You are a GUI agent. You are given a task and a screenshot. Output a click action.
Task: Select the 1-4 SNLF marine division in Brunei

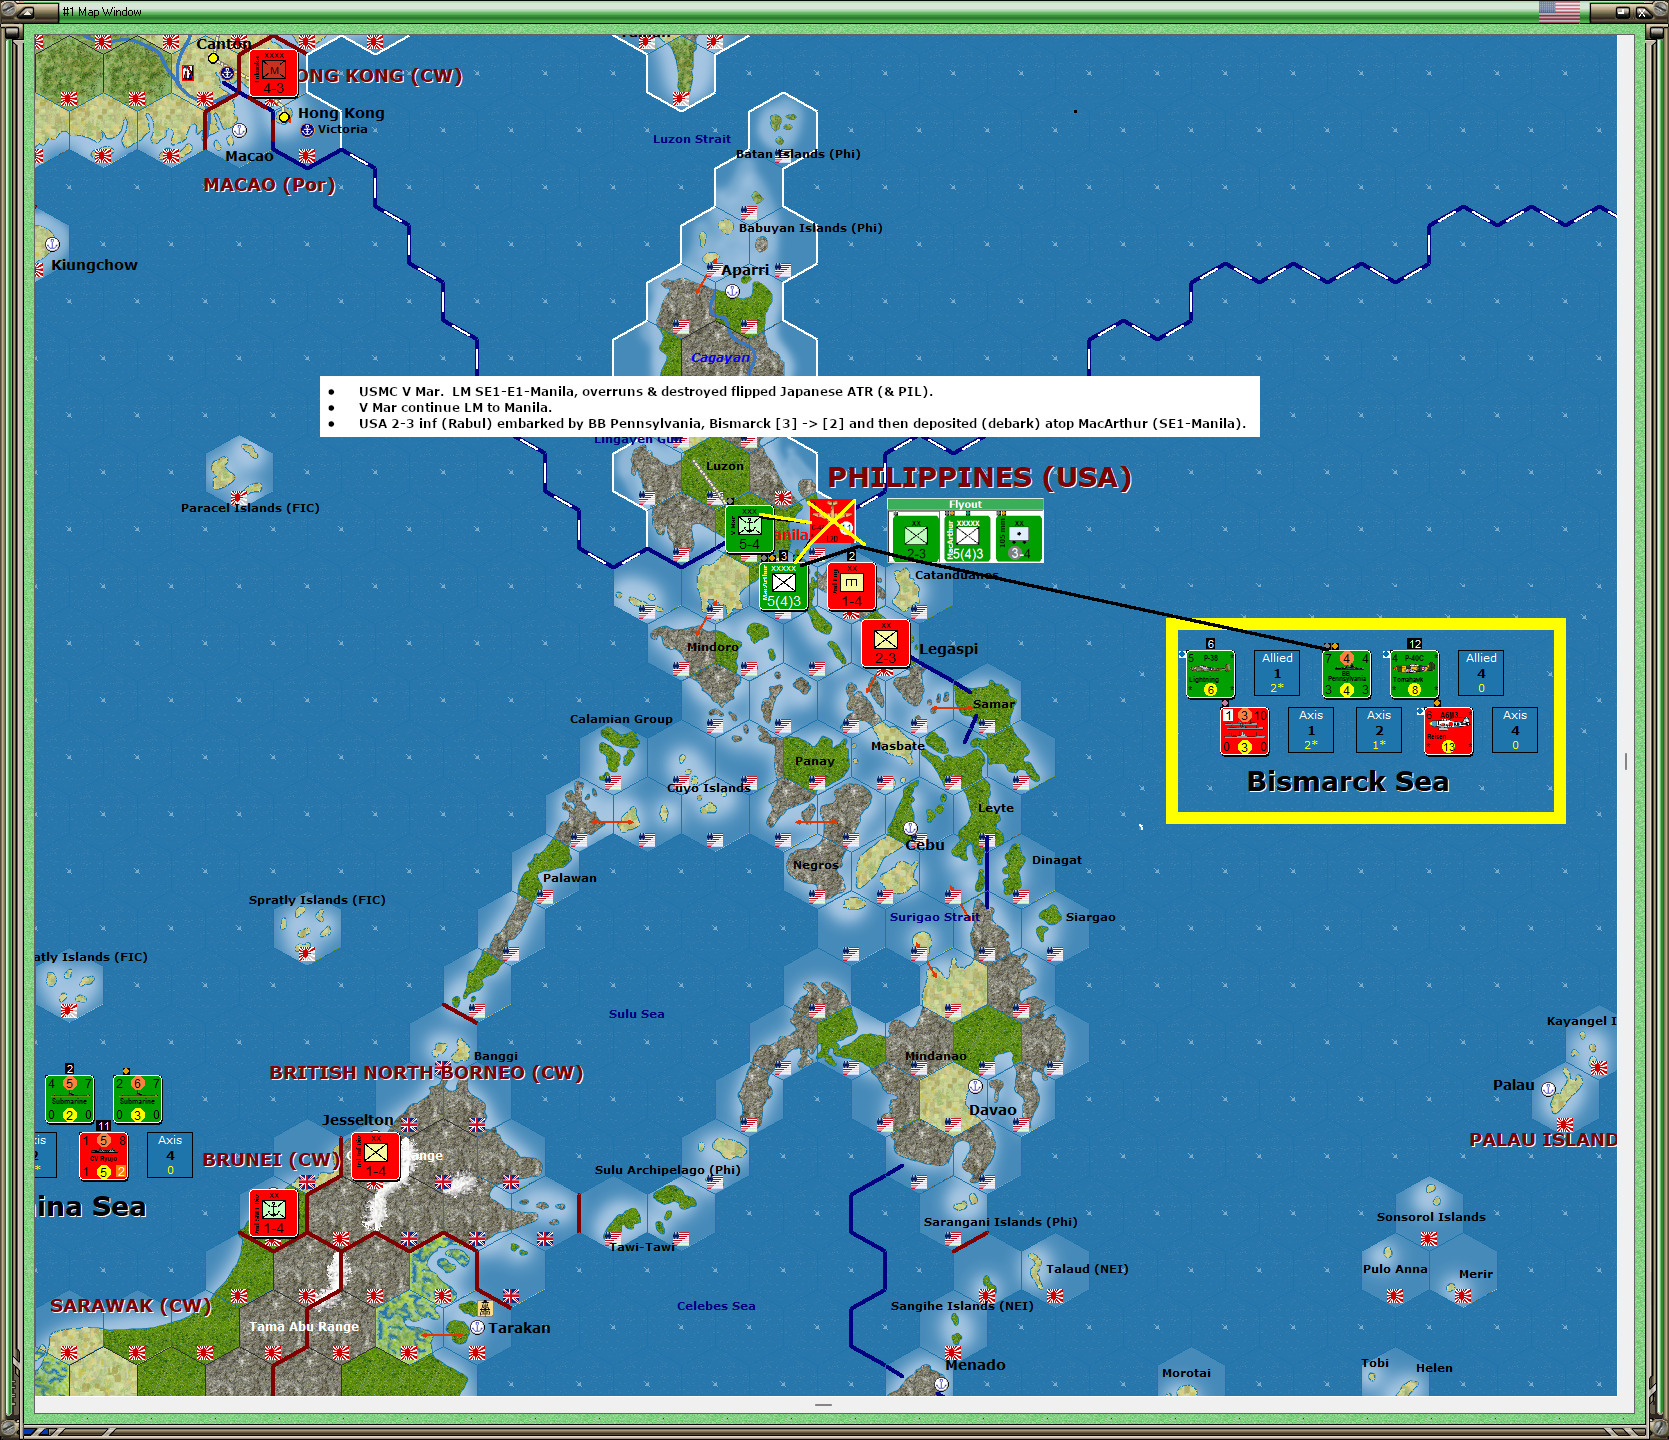click(273, 1214)
